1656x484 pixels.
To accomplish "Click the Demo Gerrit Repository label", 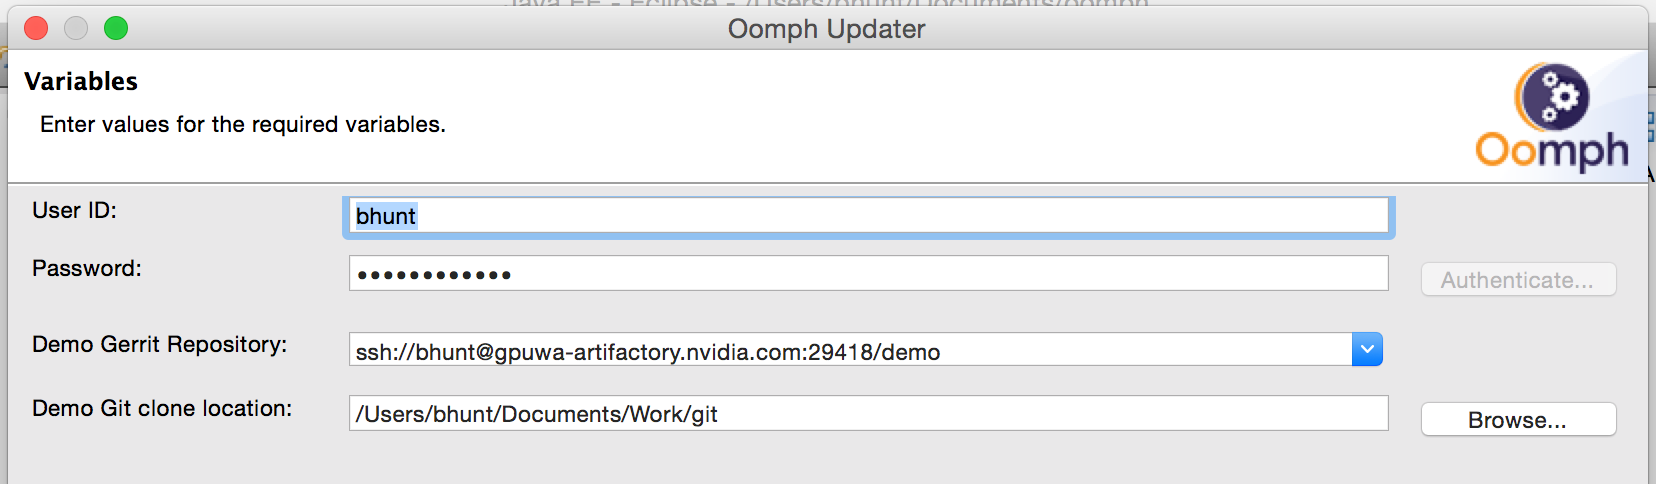I will [x=160, y=344].
